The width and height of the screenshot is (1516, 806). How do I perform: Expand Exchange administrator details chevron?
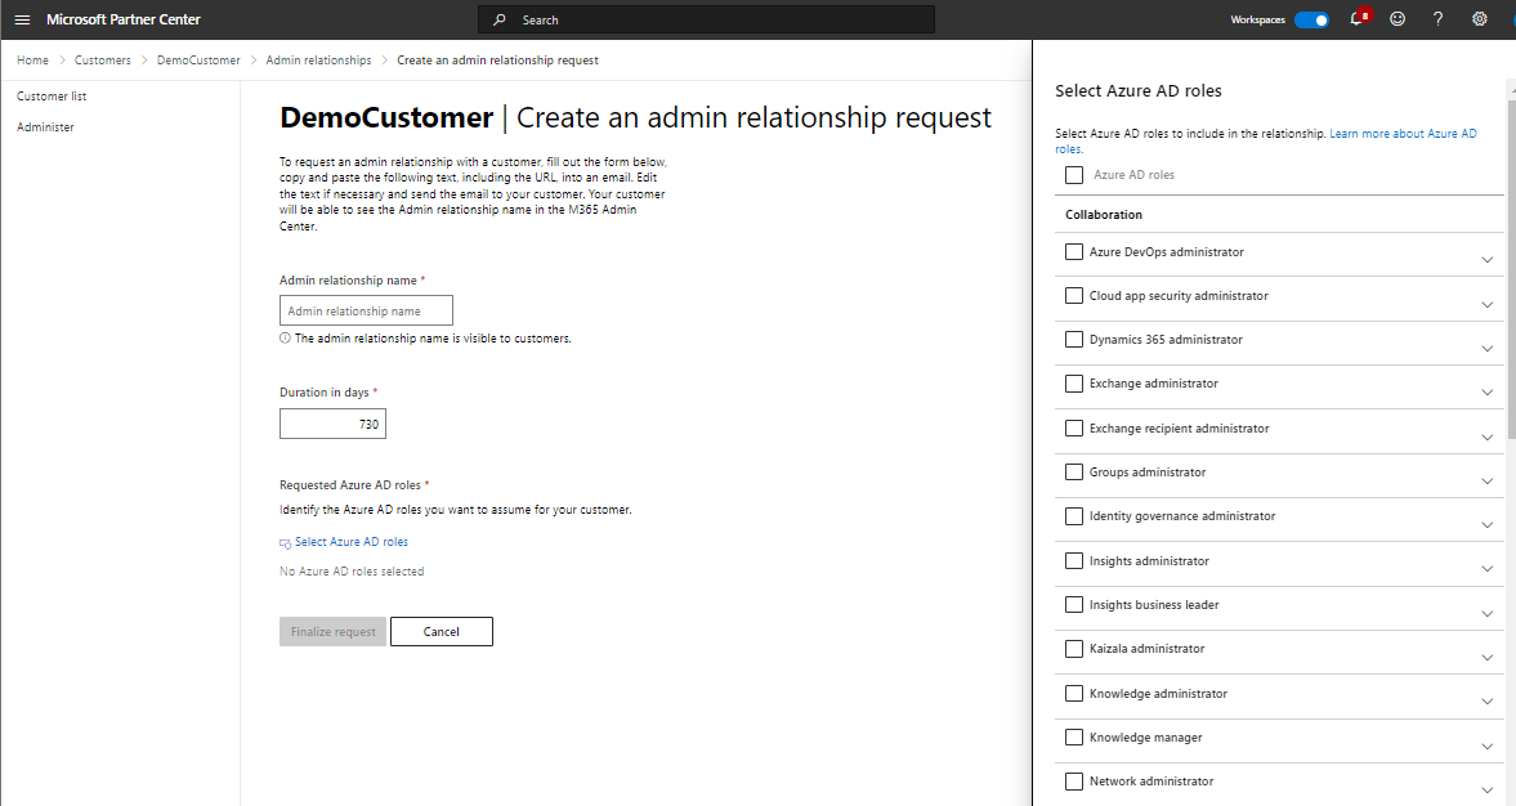(x=1487, y=393)
